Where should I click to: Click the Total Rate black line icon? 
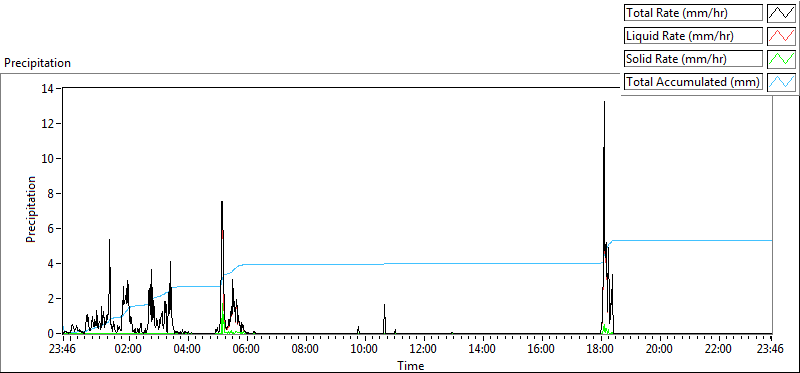coord(781,13)
